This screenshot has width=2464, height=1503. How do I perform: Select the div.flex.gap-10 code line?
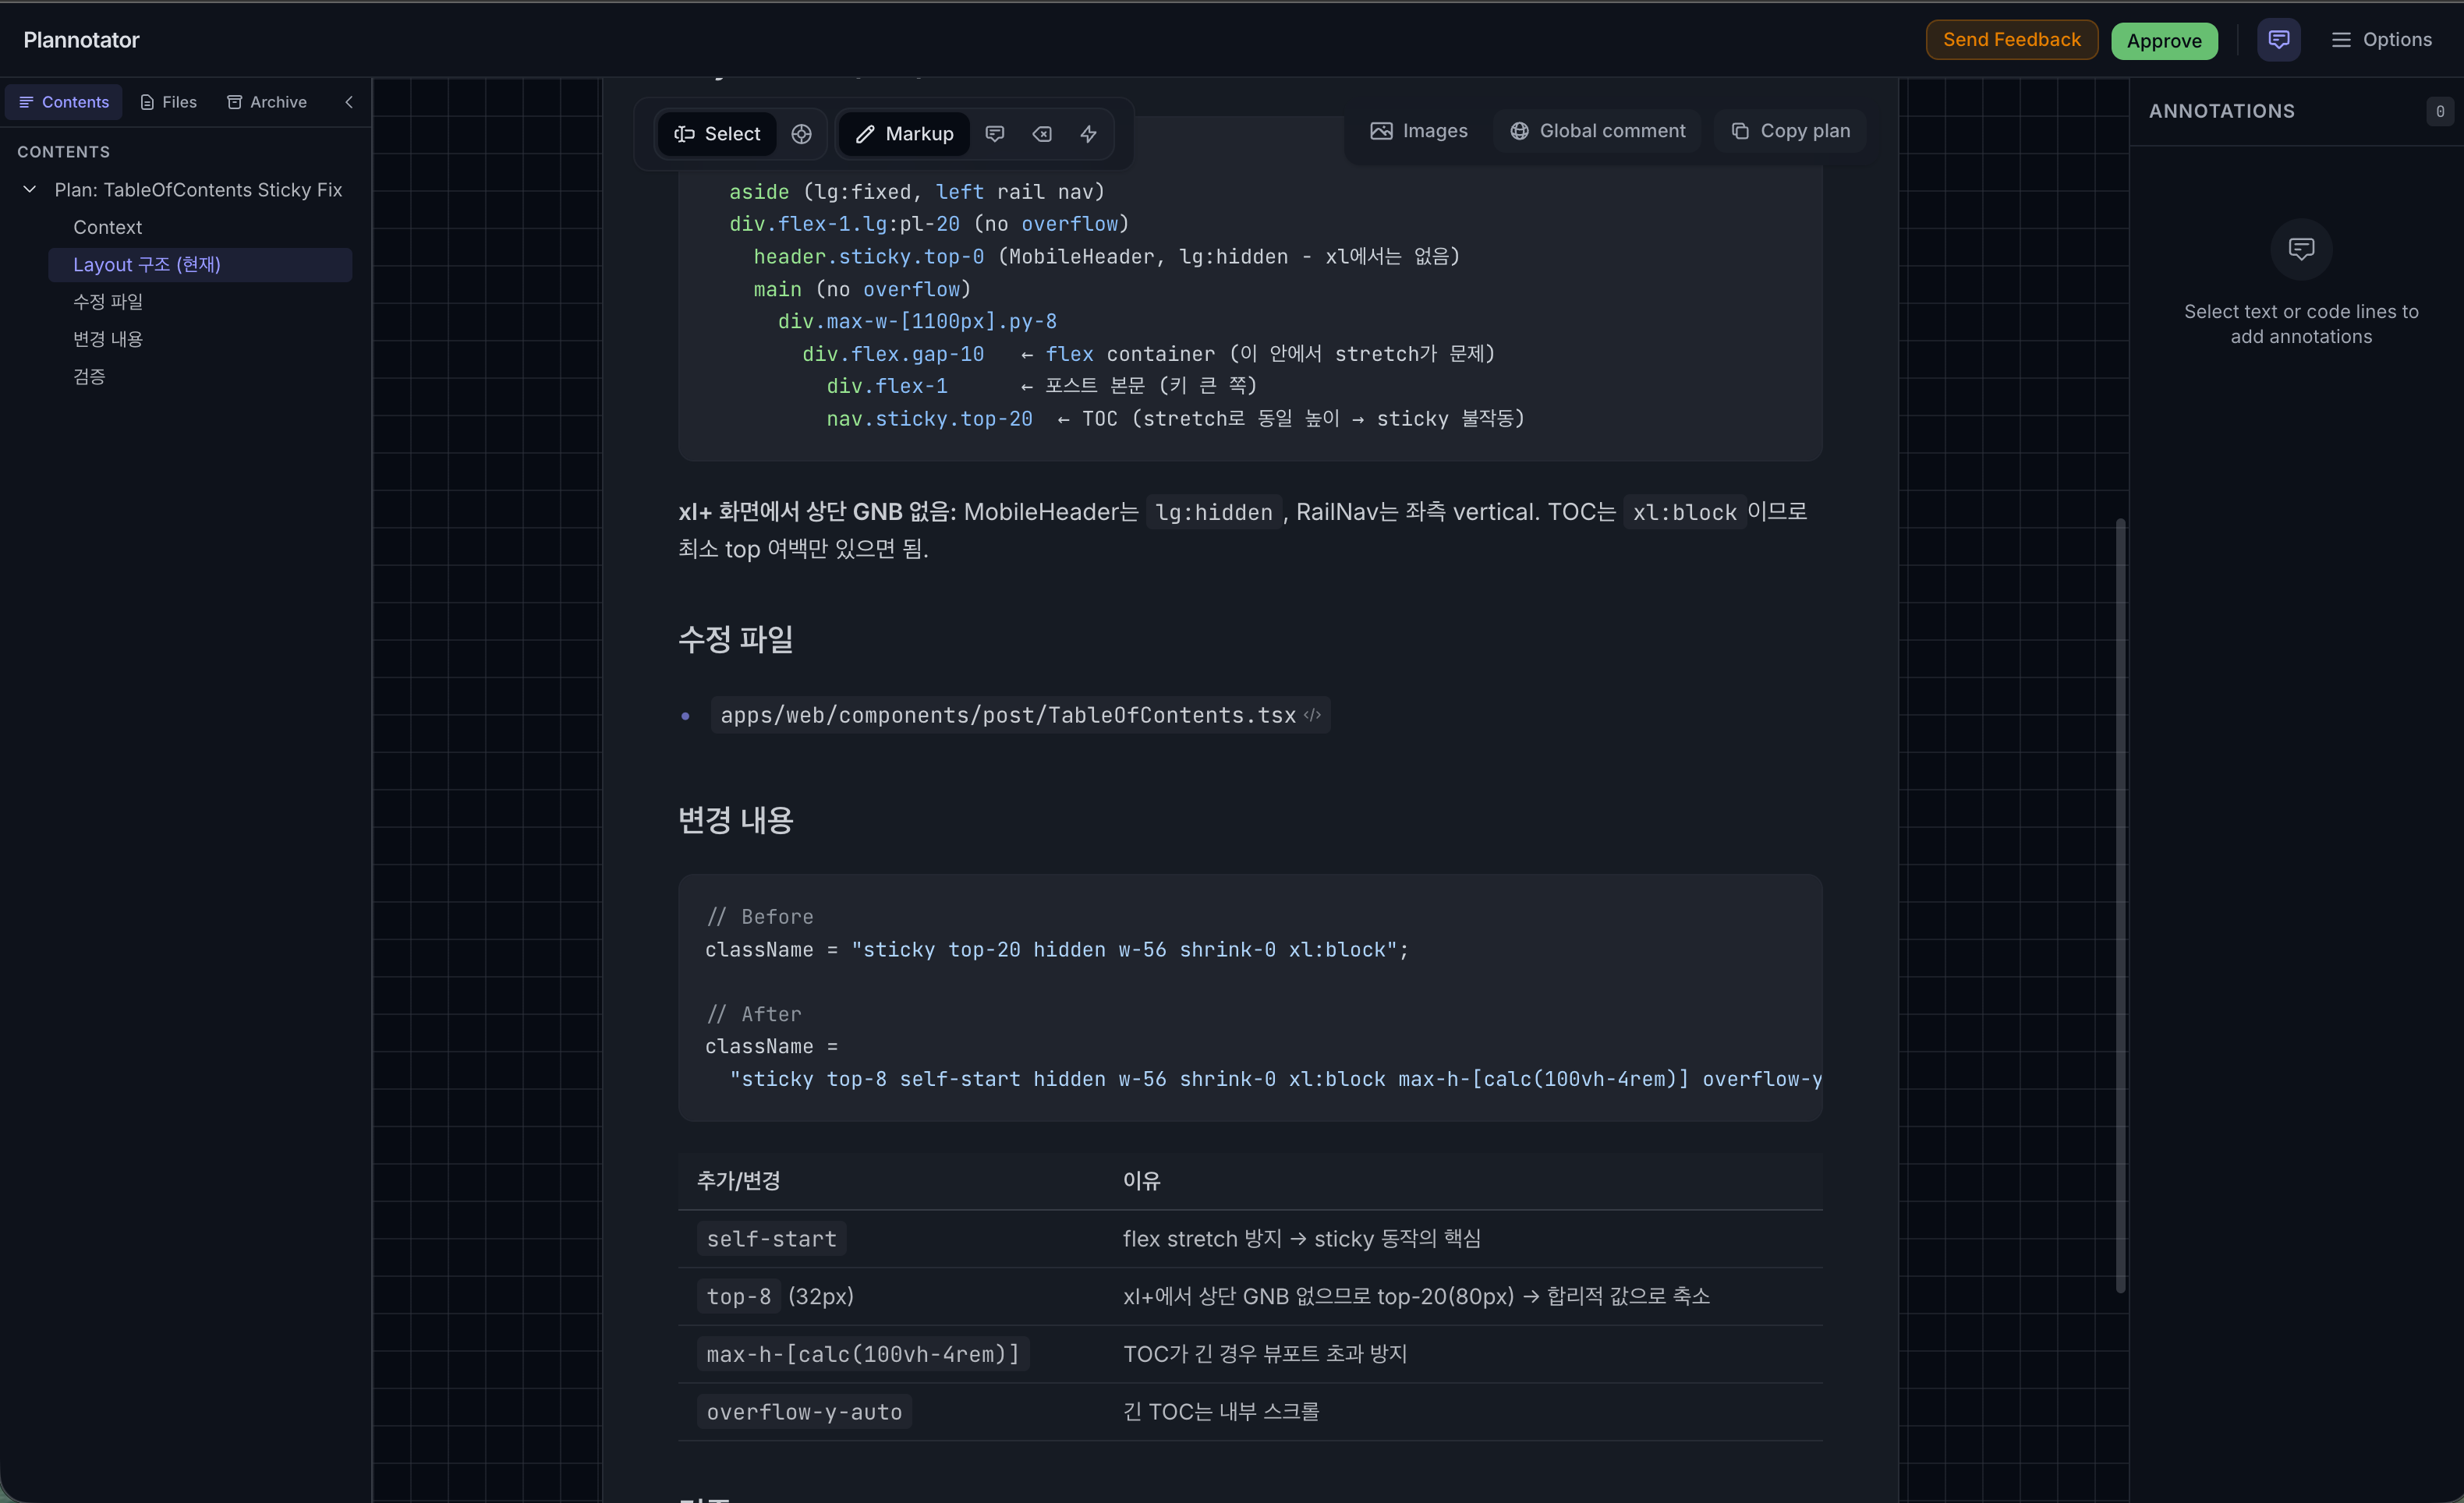click(x=1148, y=354)
